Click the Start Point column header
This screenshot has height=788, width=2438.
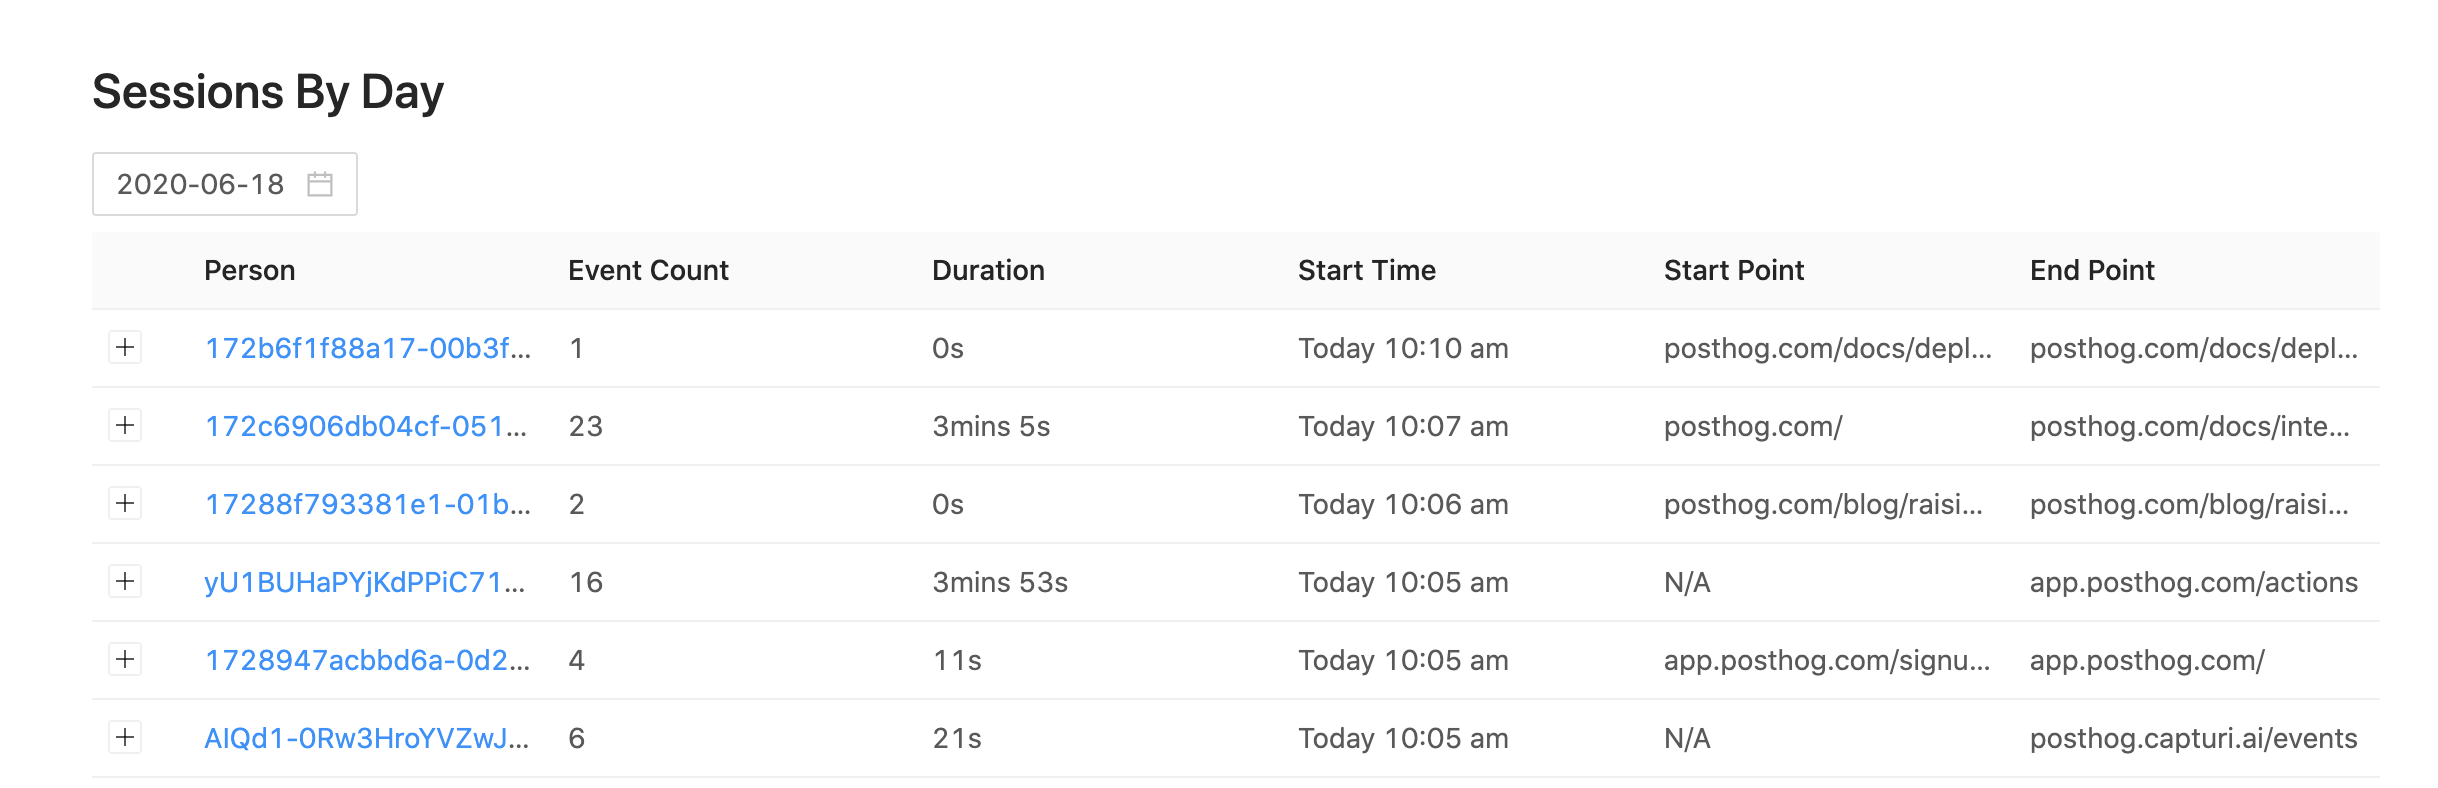(x=1733, y=270)
